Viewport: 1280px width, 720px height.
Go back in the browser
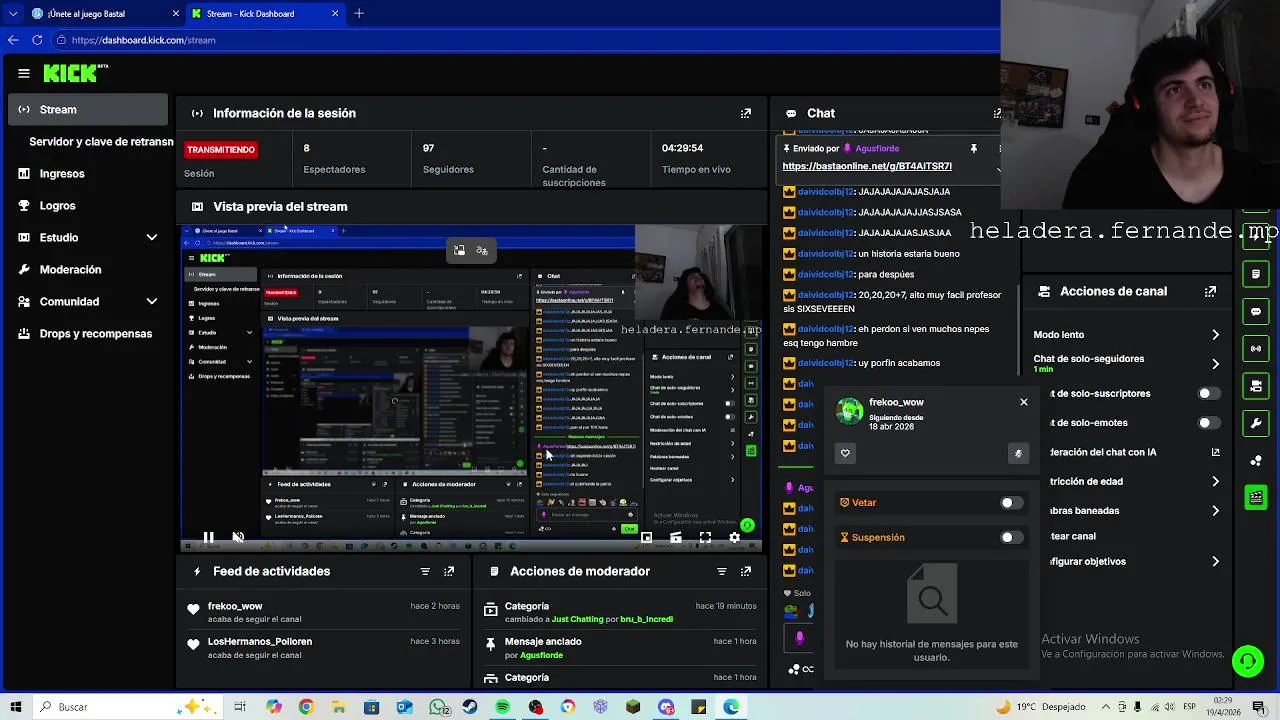(13, 40)
